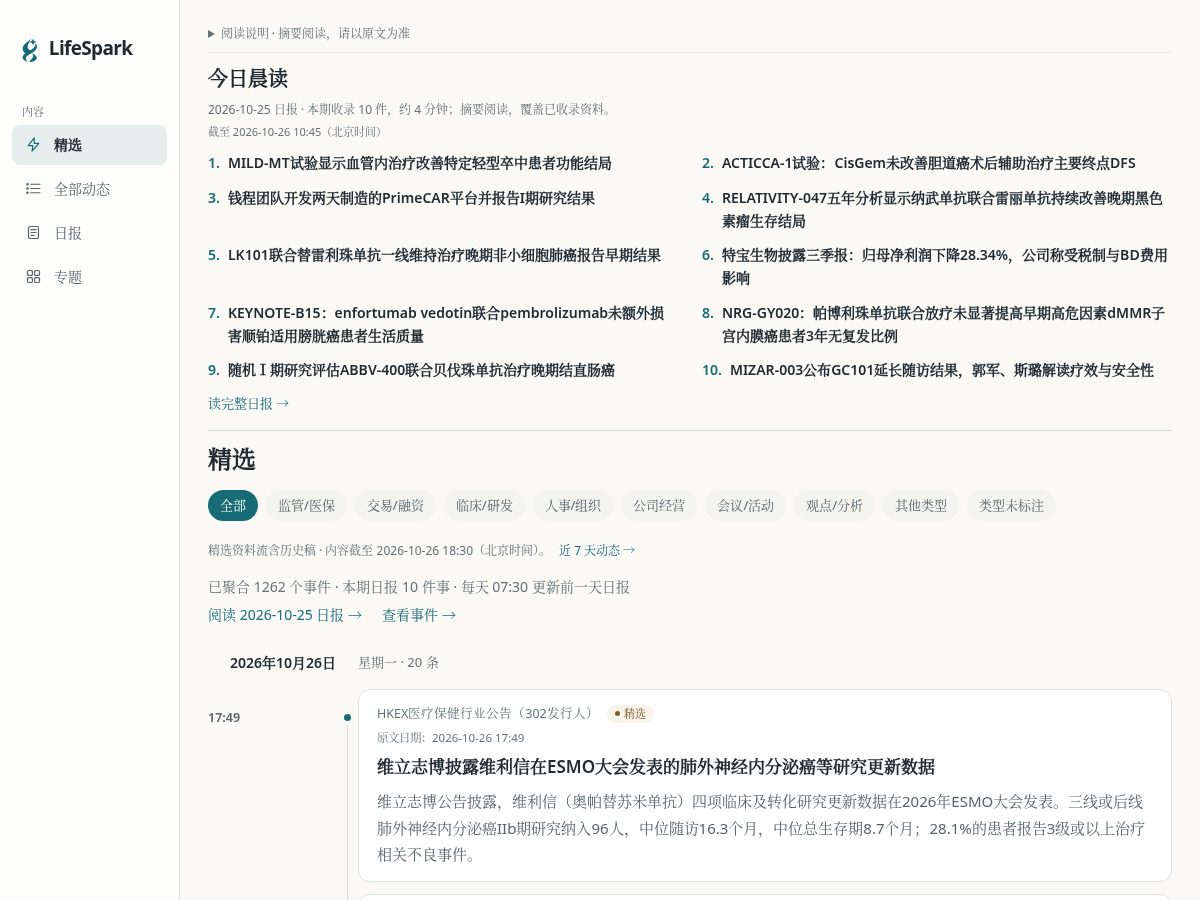Click the 17:49 timestamp label
Screen dimensions: 1200x900
224,717
